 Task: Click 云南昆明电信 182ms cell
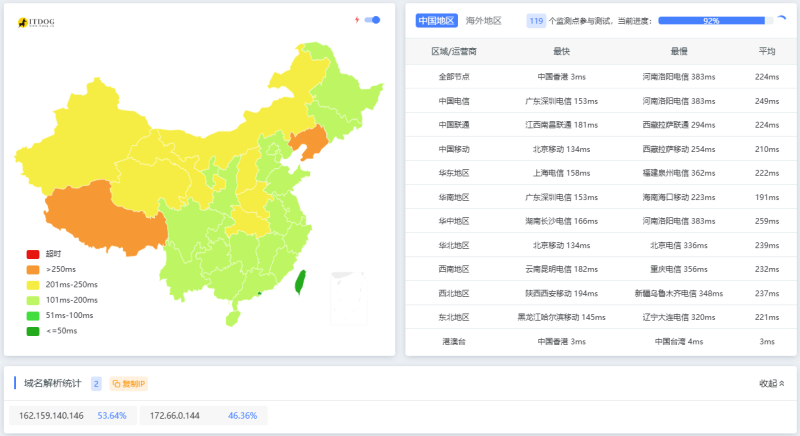(x=561, y=269)
